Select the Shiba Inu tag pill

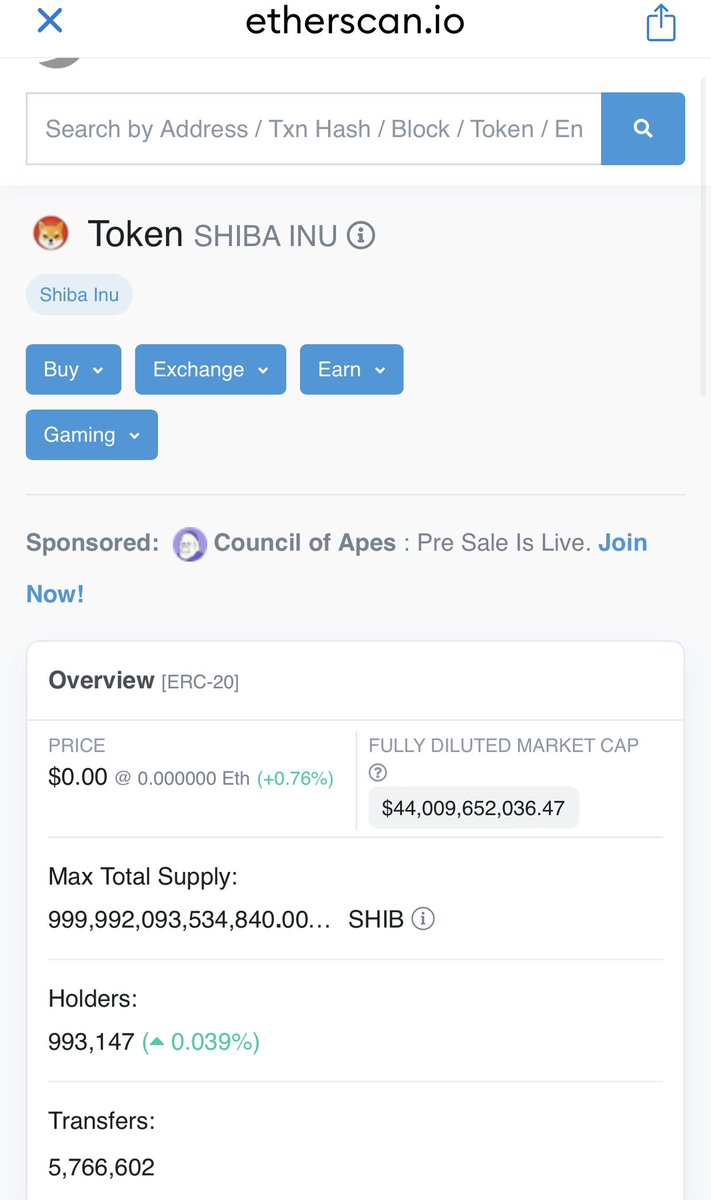point(79,295)
